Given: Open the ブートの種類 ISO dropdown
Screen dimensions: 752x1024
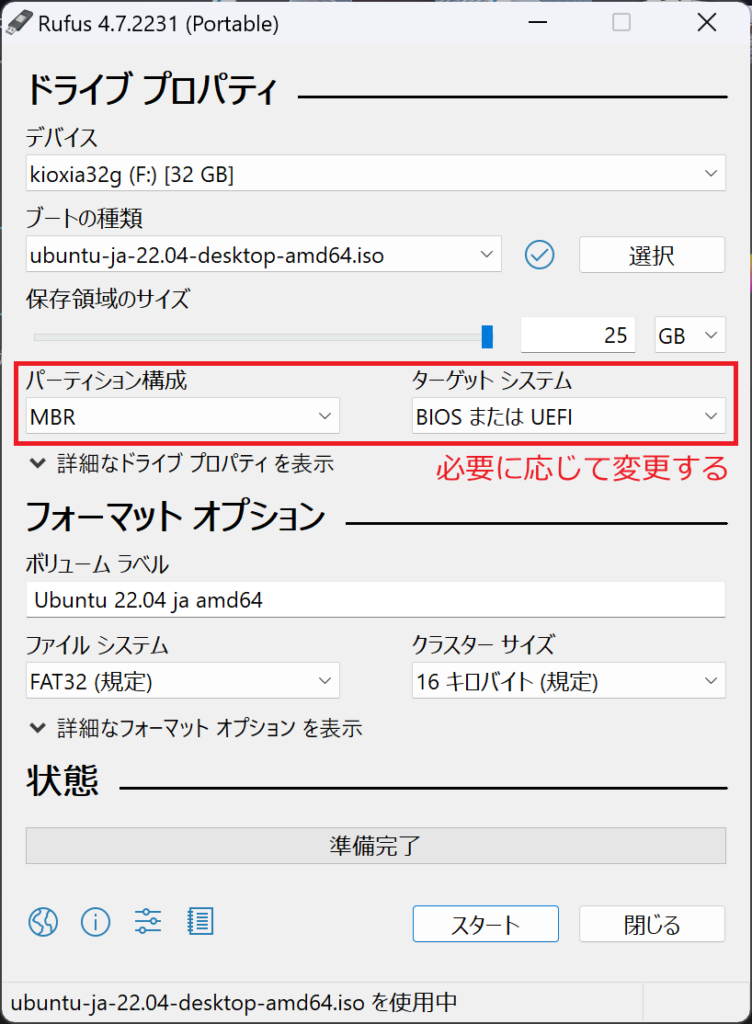Looking at the screenshot, I should [x=264, y=254].
